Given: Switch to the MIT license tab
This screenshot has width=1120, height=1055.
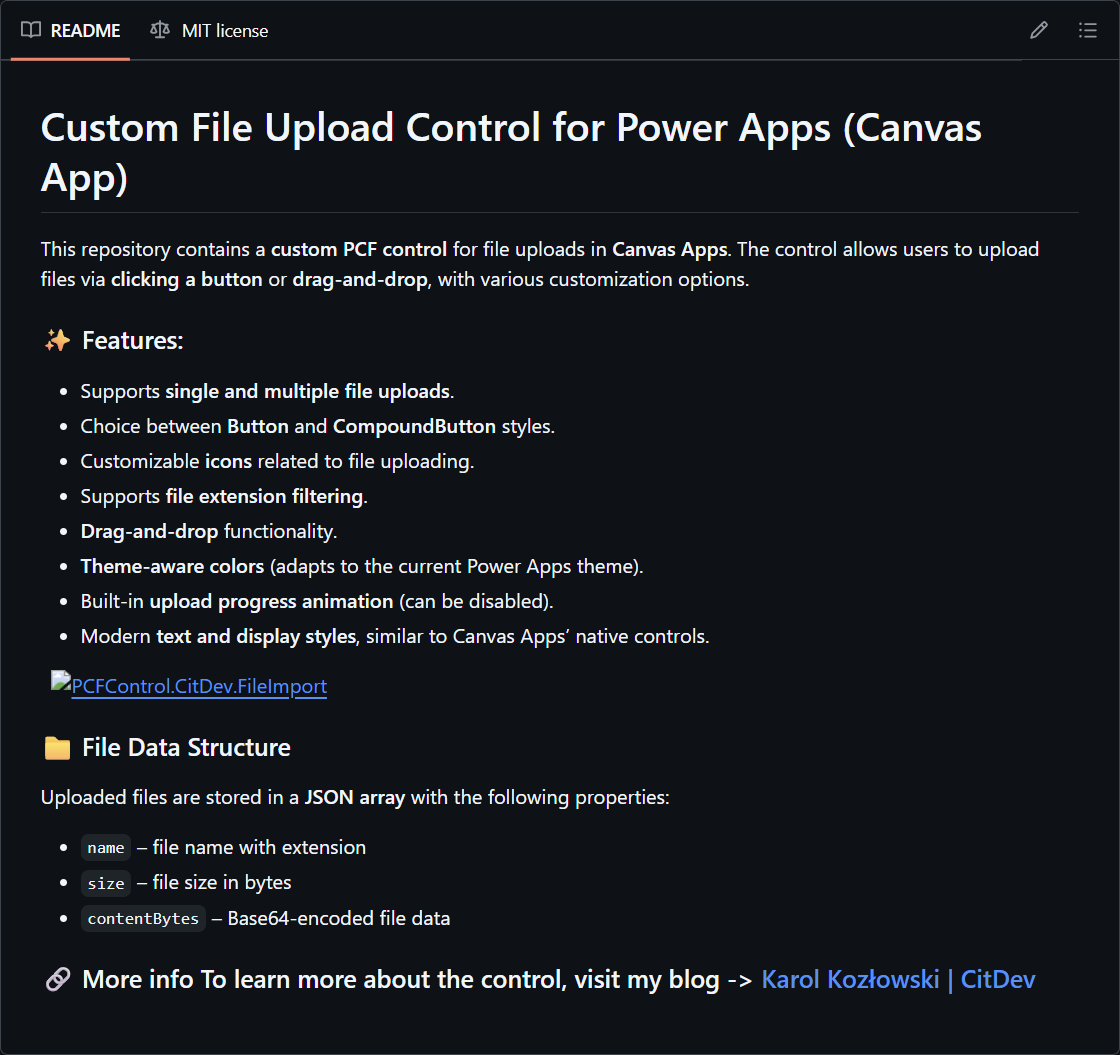Looking at the screenshot, I should pyautogui.click(x=224, y=30).
